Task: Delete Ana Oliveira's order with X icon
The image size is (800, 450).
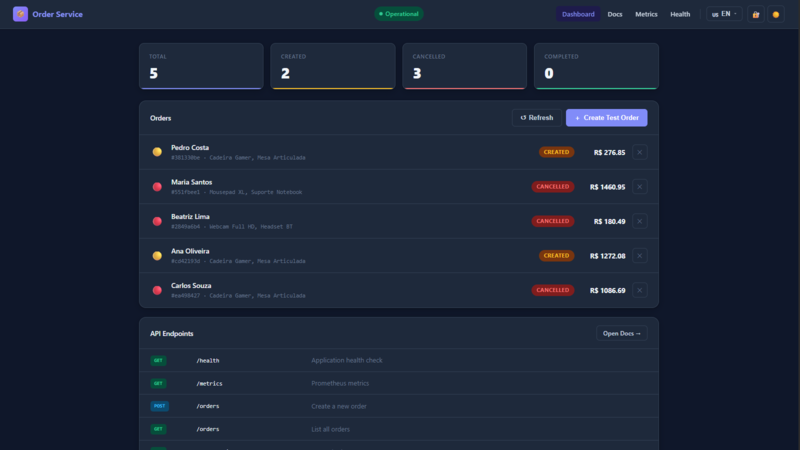Action: [x=639, y=256]
